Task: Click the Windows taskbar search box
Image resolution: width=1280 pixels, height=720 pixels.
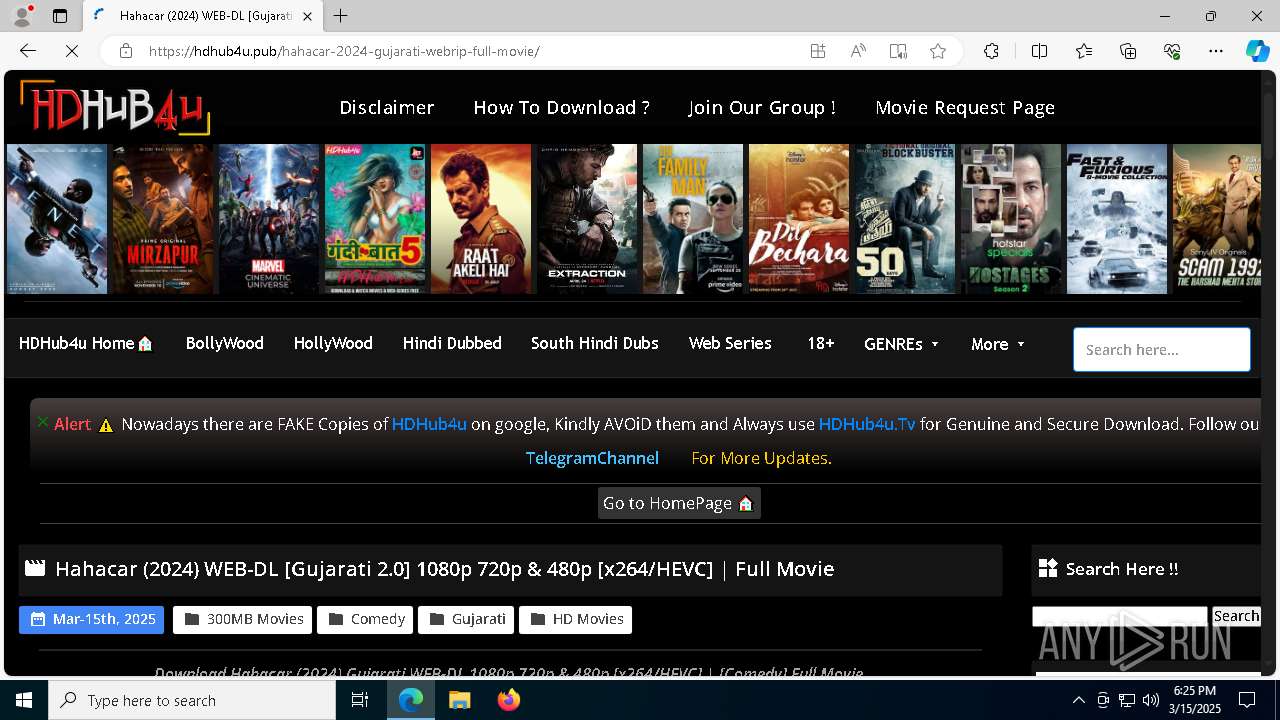Action: 192,700
